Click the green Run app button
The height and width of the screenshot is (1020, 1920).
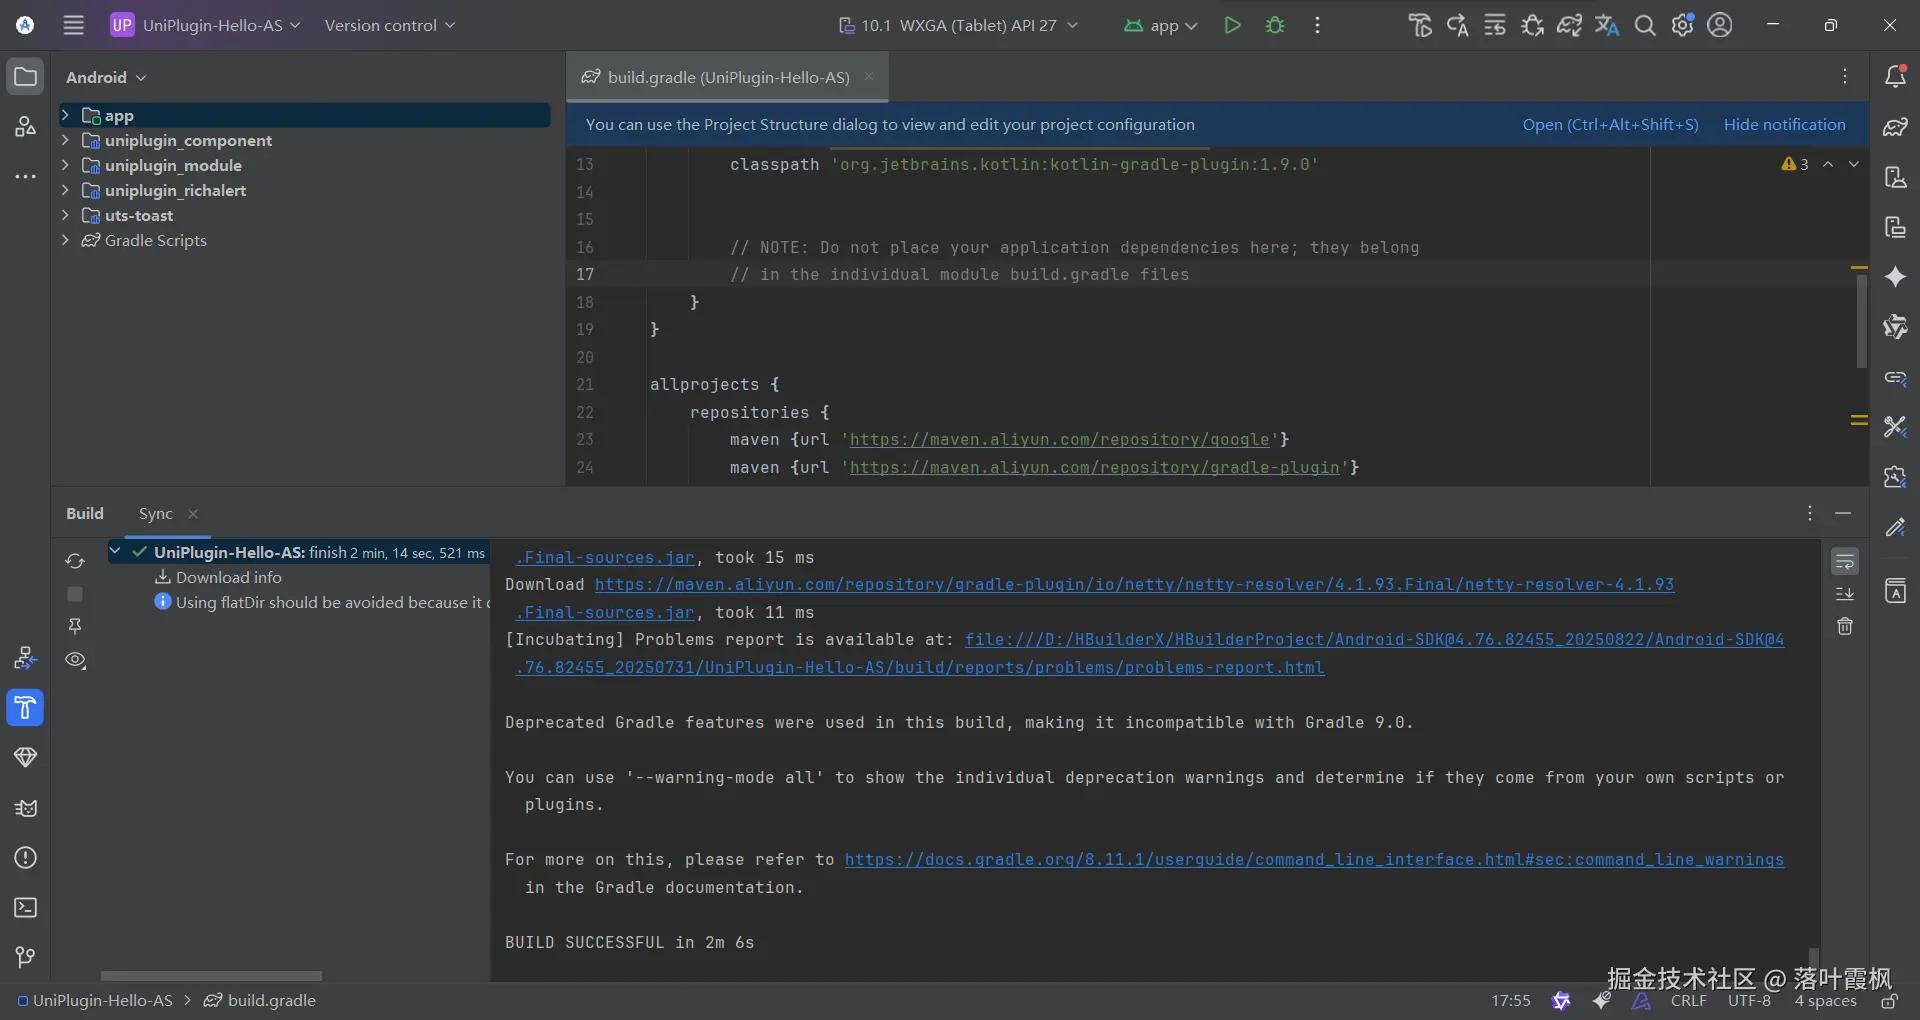click(1232, 25)
